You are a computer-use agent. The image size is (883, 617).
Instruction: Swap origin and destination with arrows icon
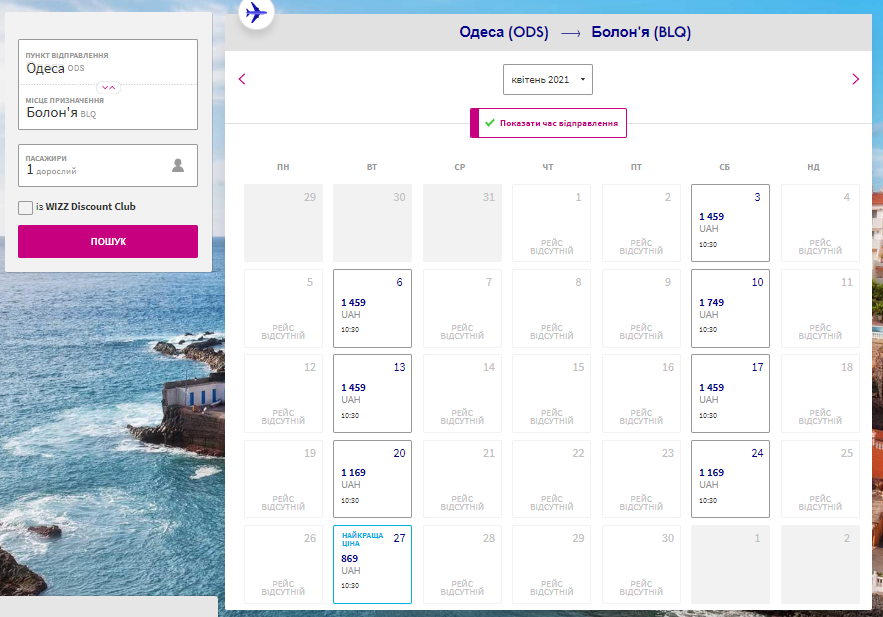click(x=109, y=87)
